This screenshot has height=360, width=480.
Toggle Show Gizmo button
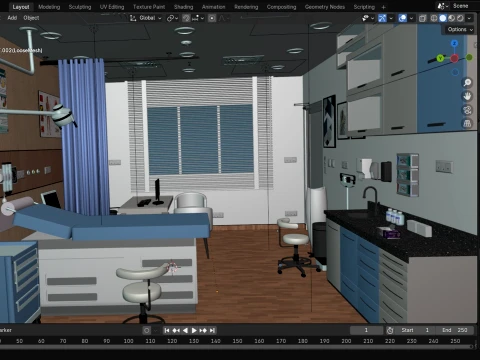tap(382, 18)
